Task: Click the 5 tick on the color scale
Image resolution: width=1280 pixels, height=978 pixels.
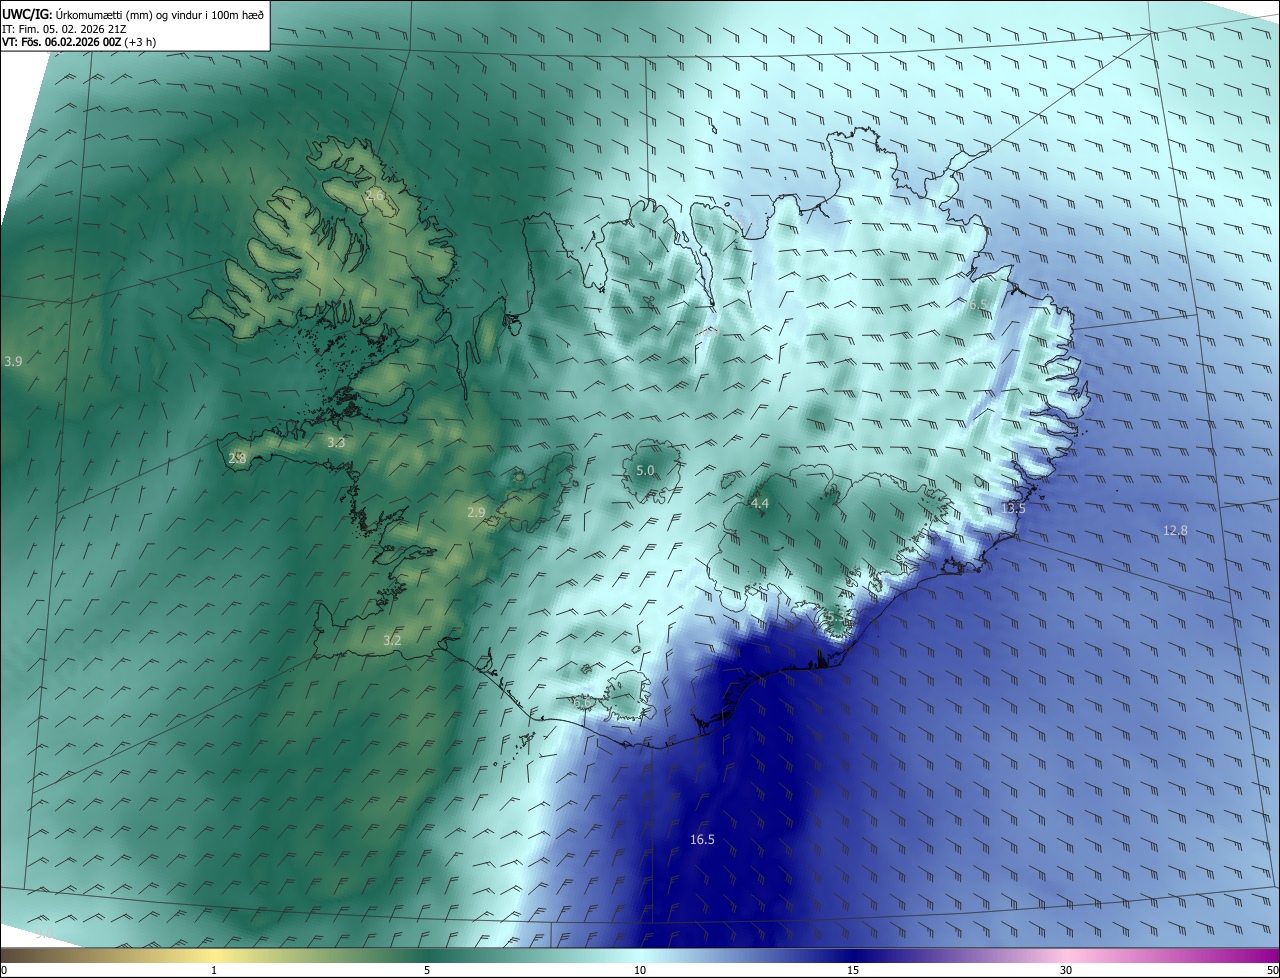Action: point(427,970)
